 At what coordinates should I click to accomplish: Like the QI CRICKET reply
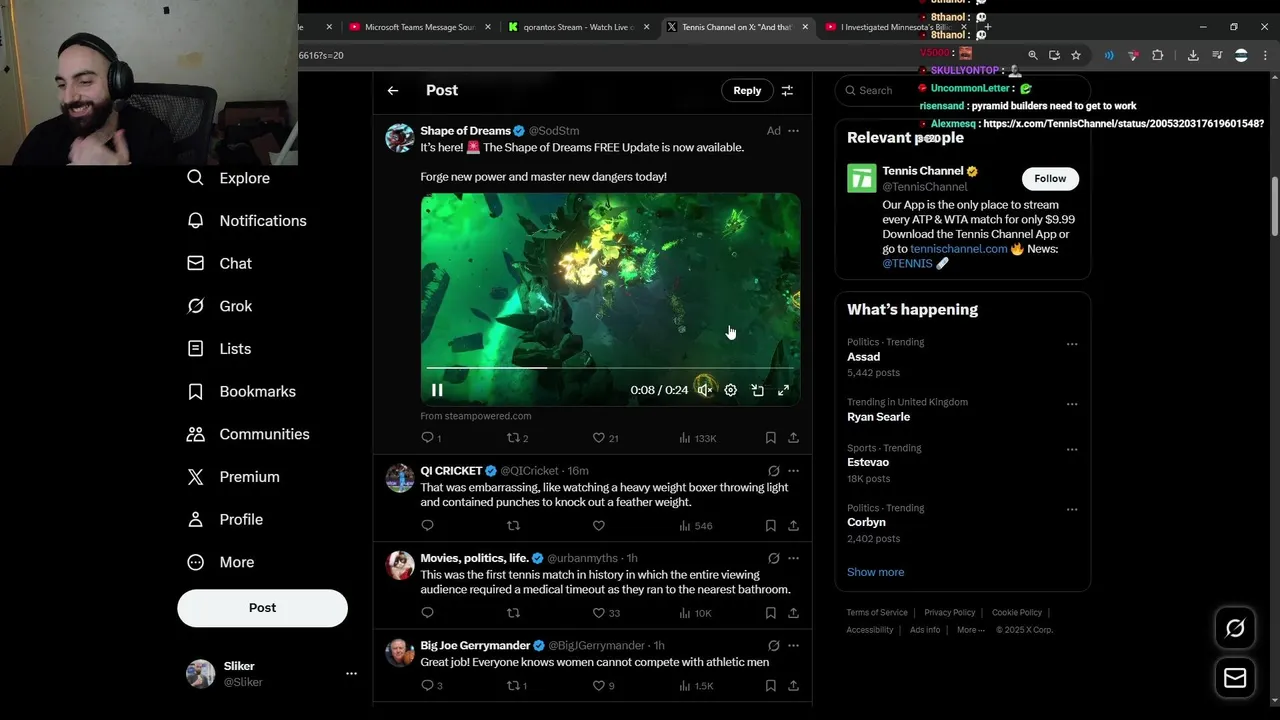[599, 526]
